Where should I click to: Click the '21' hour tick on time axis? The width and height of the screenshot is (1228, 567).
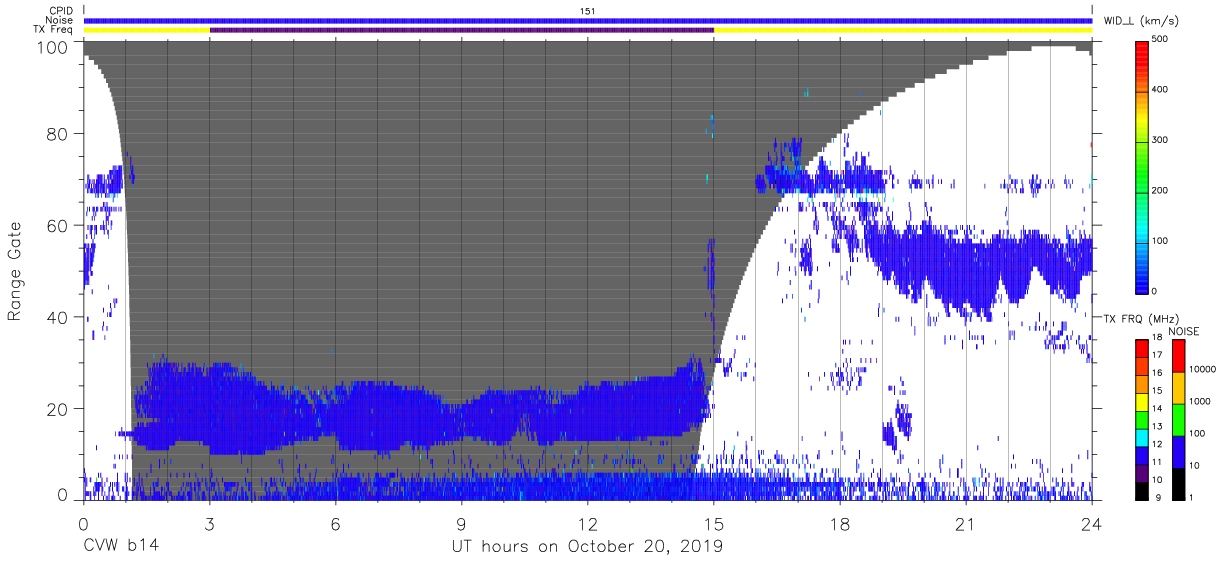[x=966, y=523]
